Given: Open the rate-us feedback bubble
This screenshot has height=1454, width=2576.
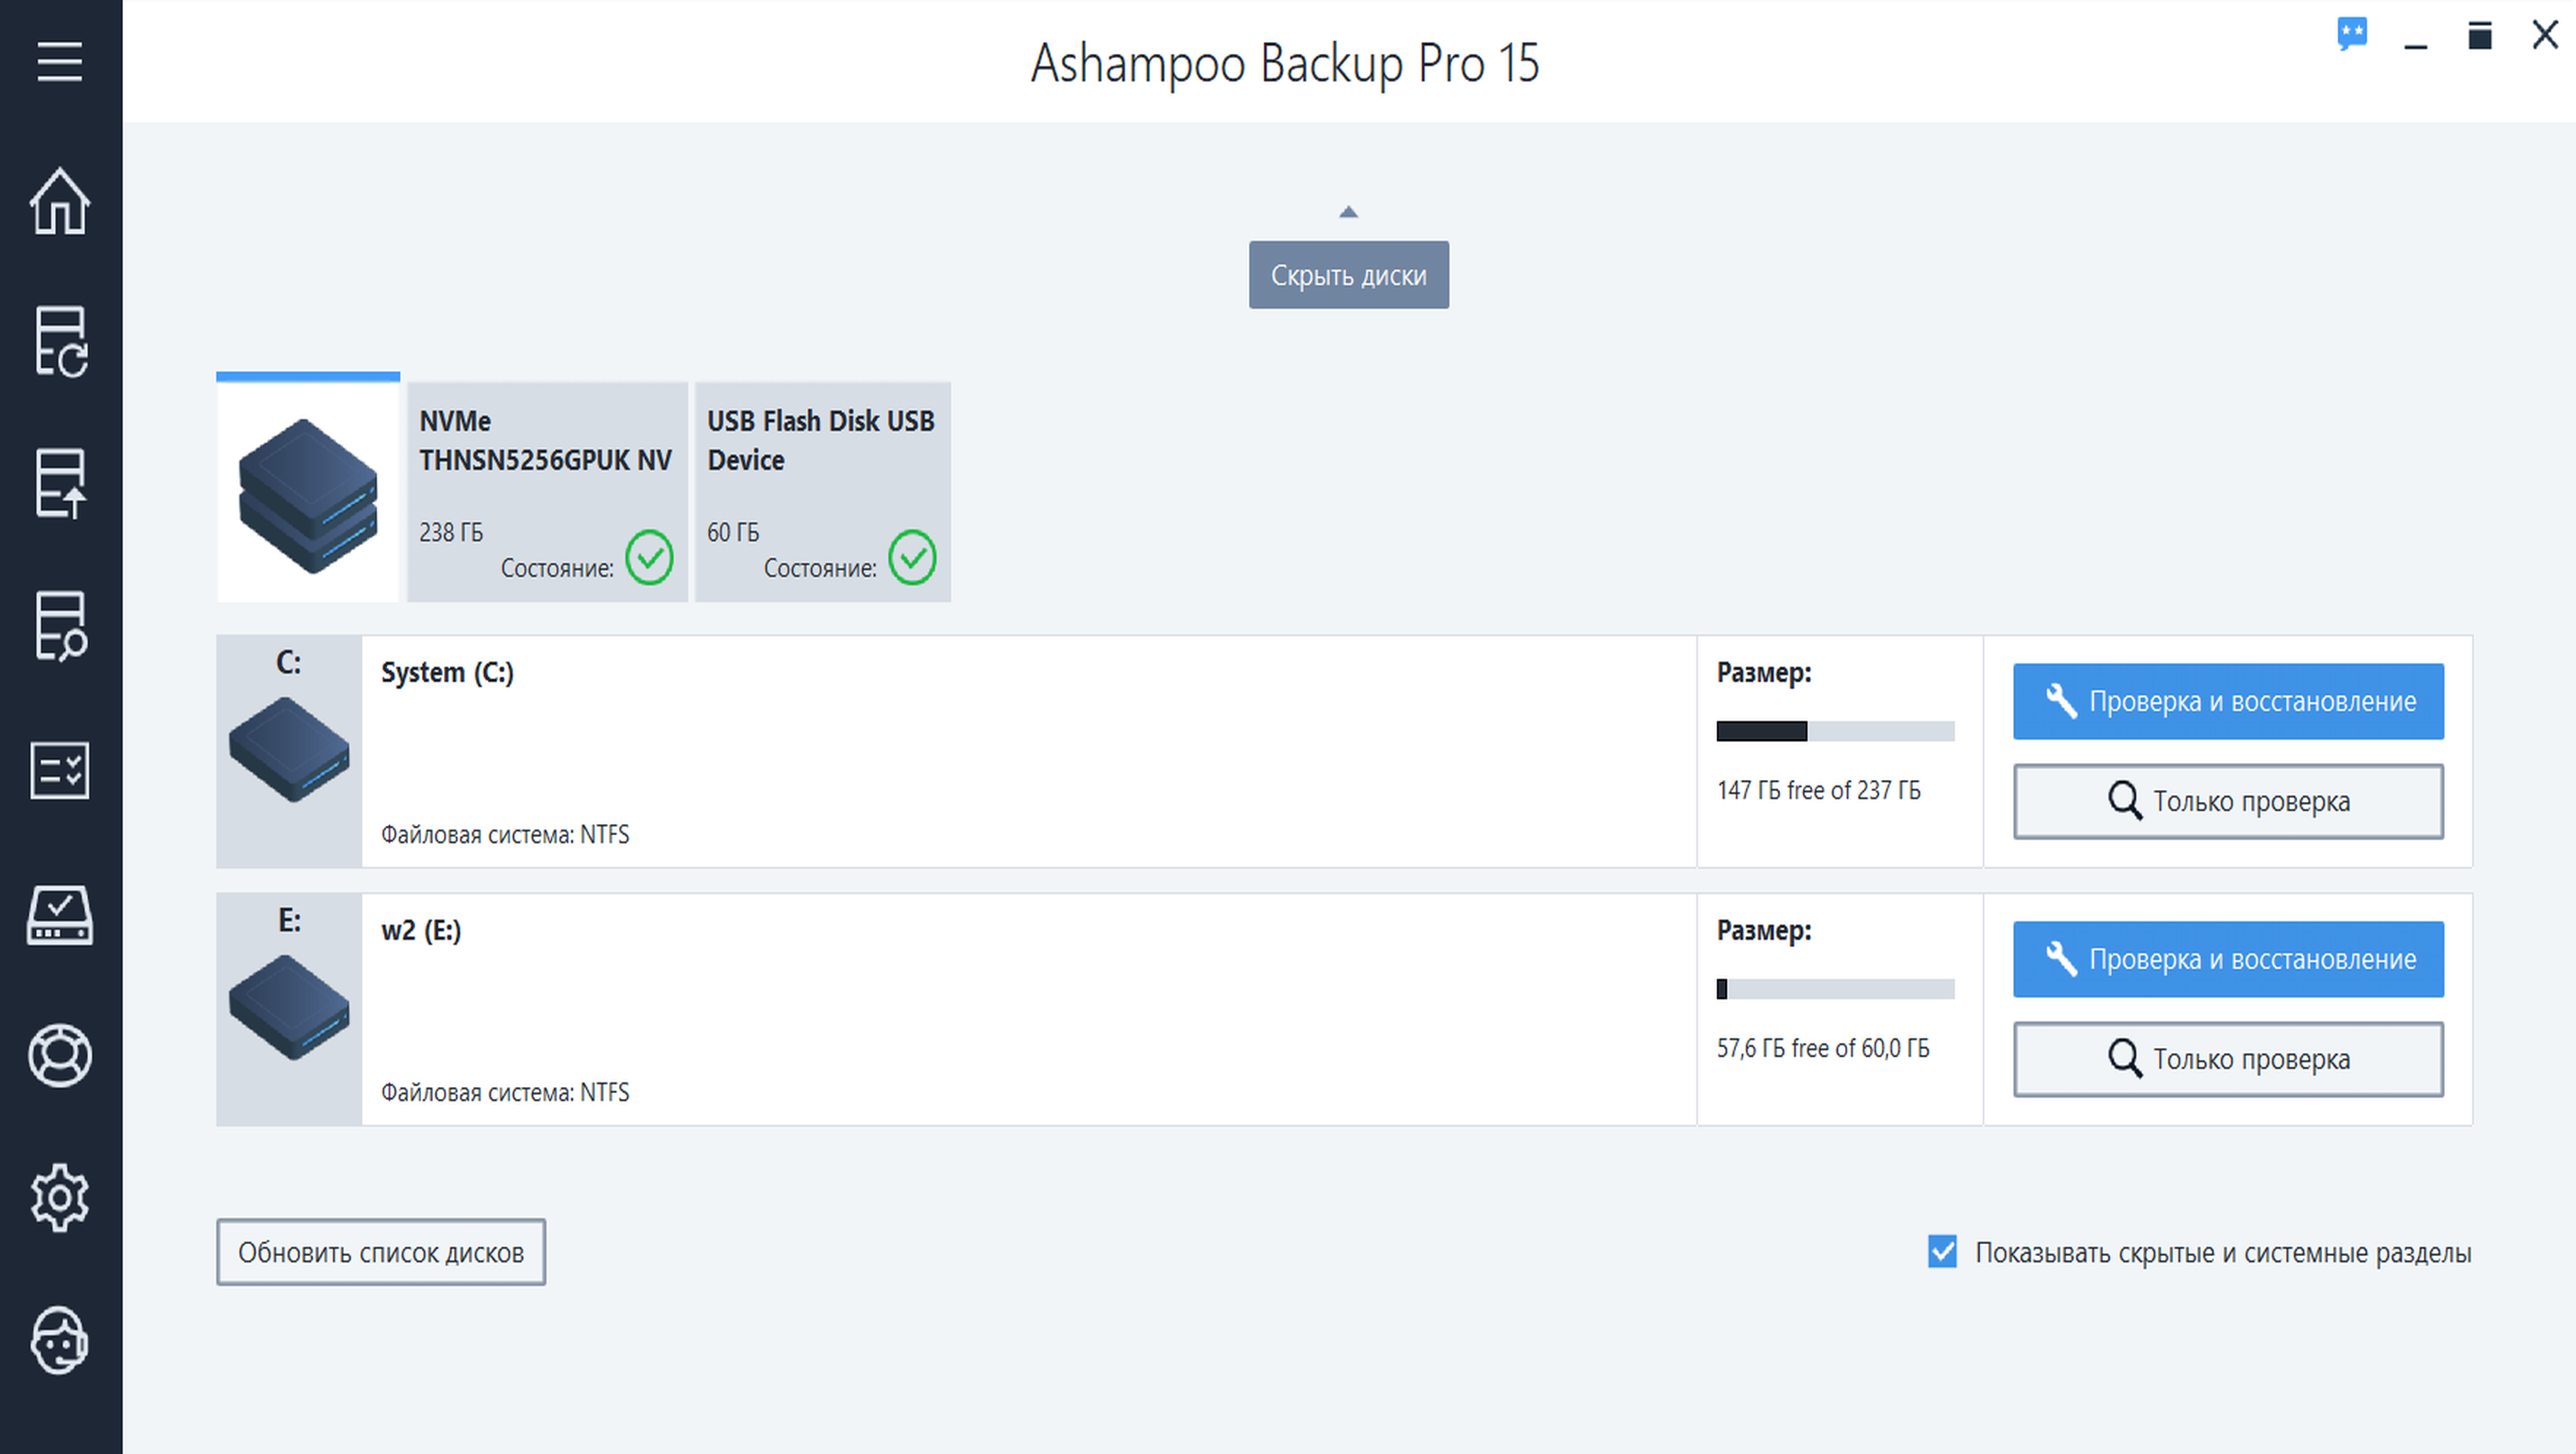Looking at the screenshot, I should (2353, 35).
